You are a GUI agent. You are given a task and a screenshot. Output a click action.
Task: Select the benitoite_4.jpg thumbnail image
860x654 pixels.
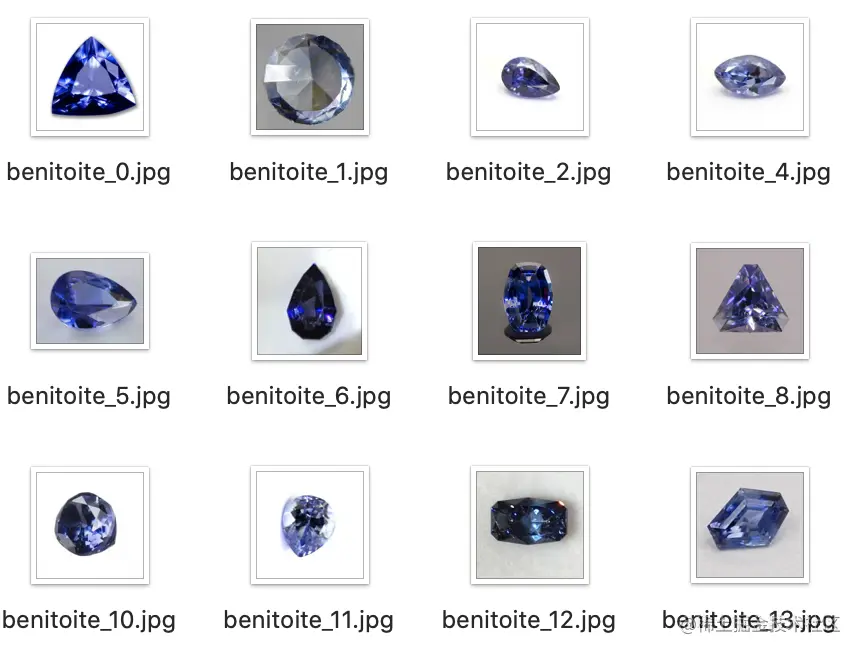[x=750, y=77]
